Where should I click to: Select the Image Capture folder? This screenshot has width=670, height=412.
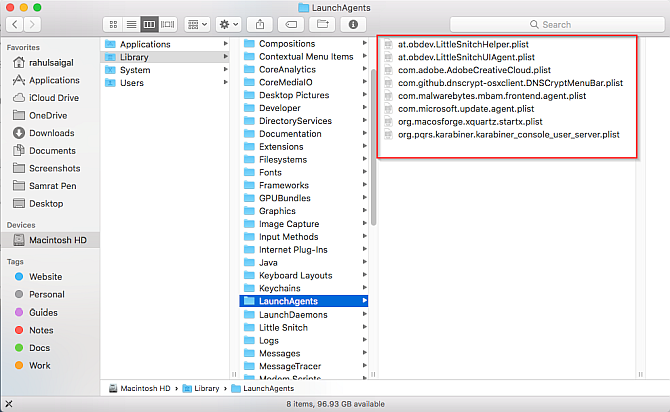coord(304,224)
